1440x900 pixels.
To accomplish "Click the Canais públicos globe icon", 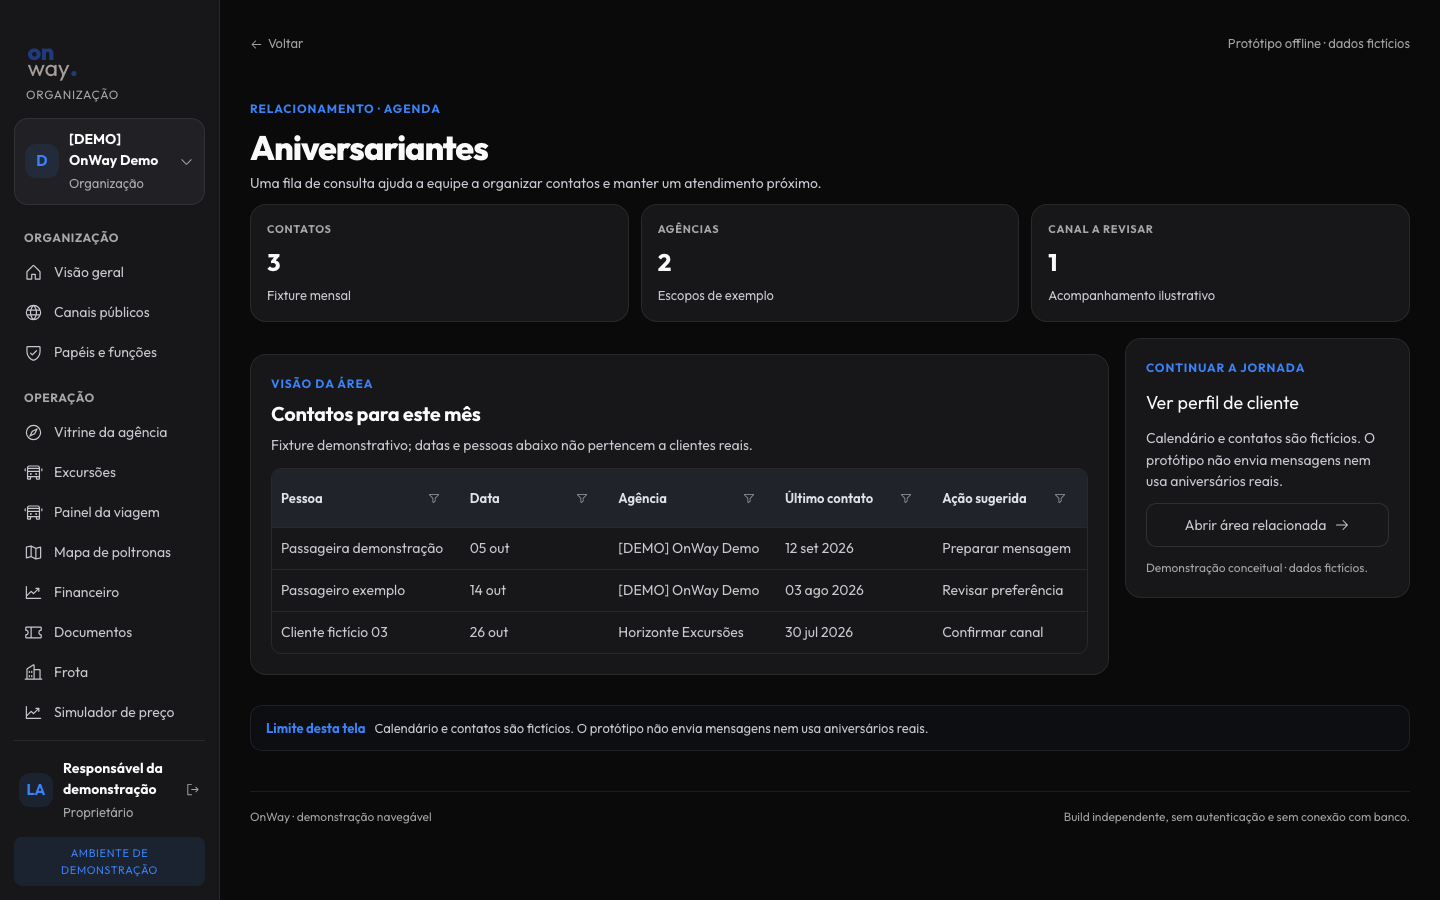I will pyautogui.click(x=33, y=312).
